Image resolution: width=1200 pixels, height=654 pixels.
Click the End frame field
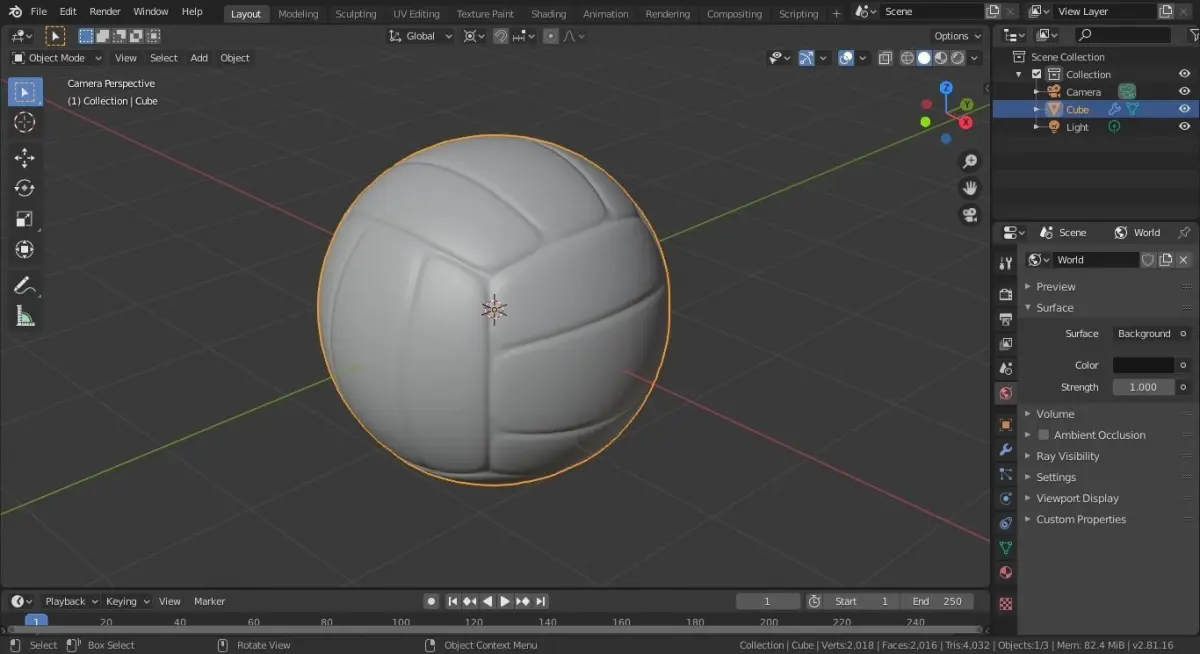937,601
